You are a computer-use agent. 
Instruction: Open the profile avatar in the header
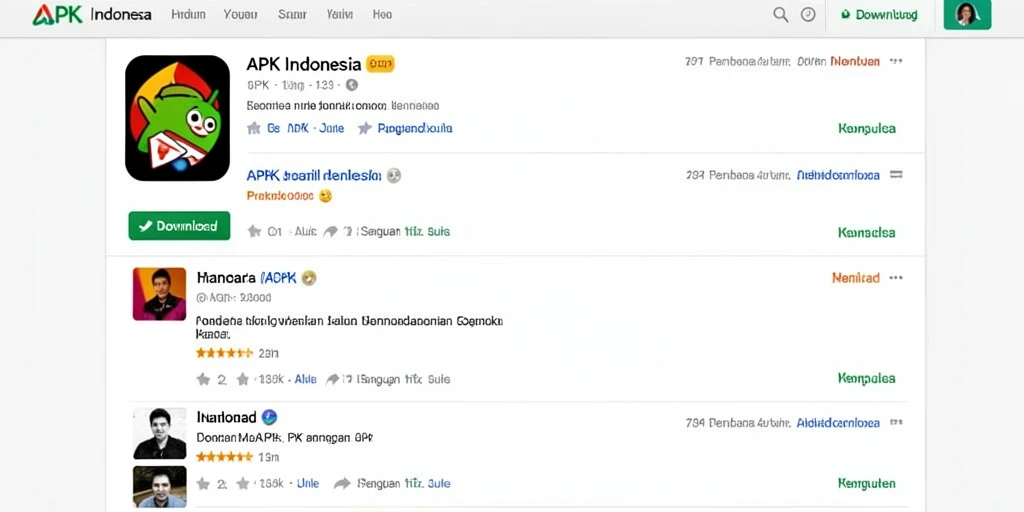(x=967, y=14)
